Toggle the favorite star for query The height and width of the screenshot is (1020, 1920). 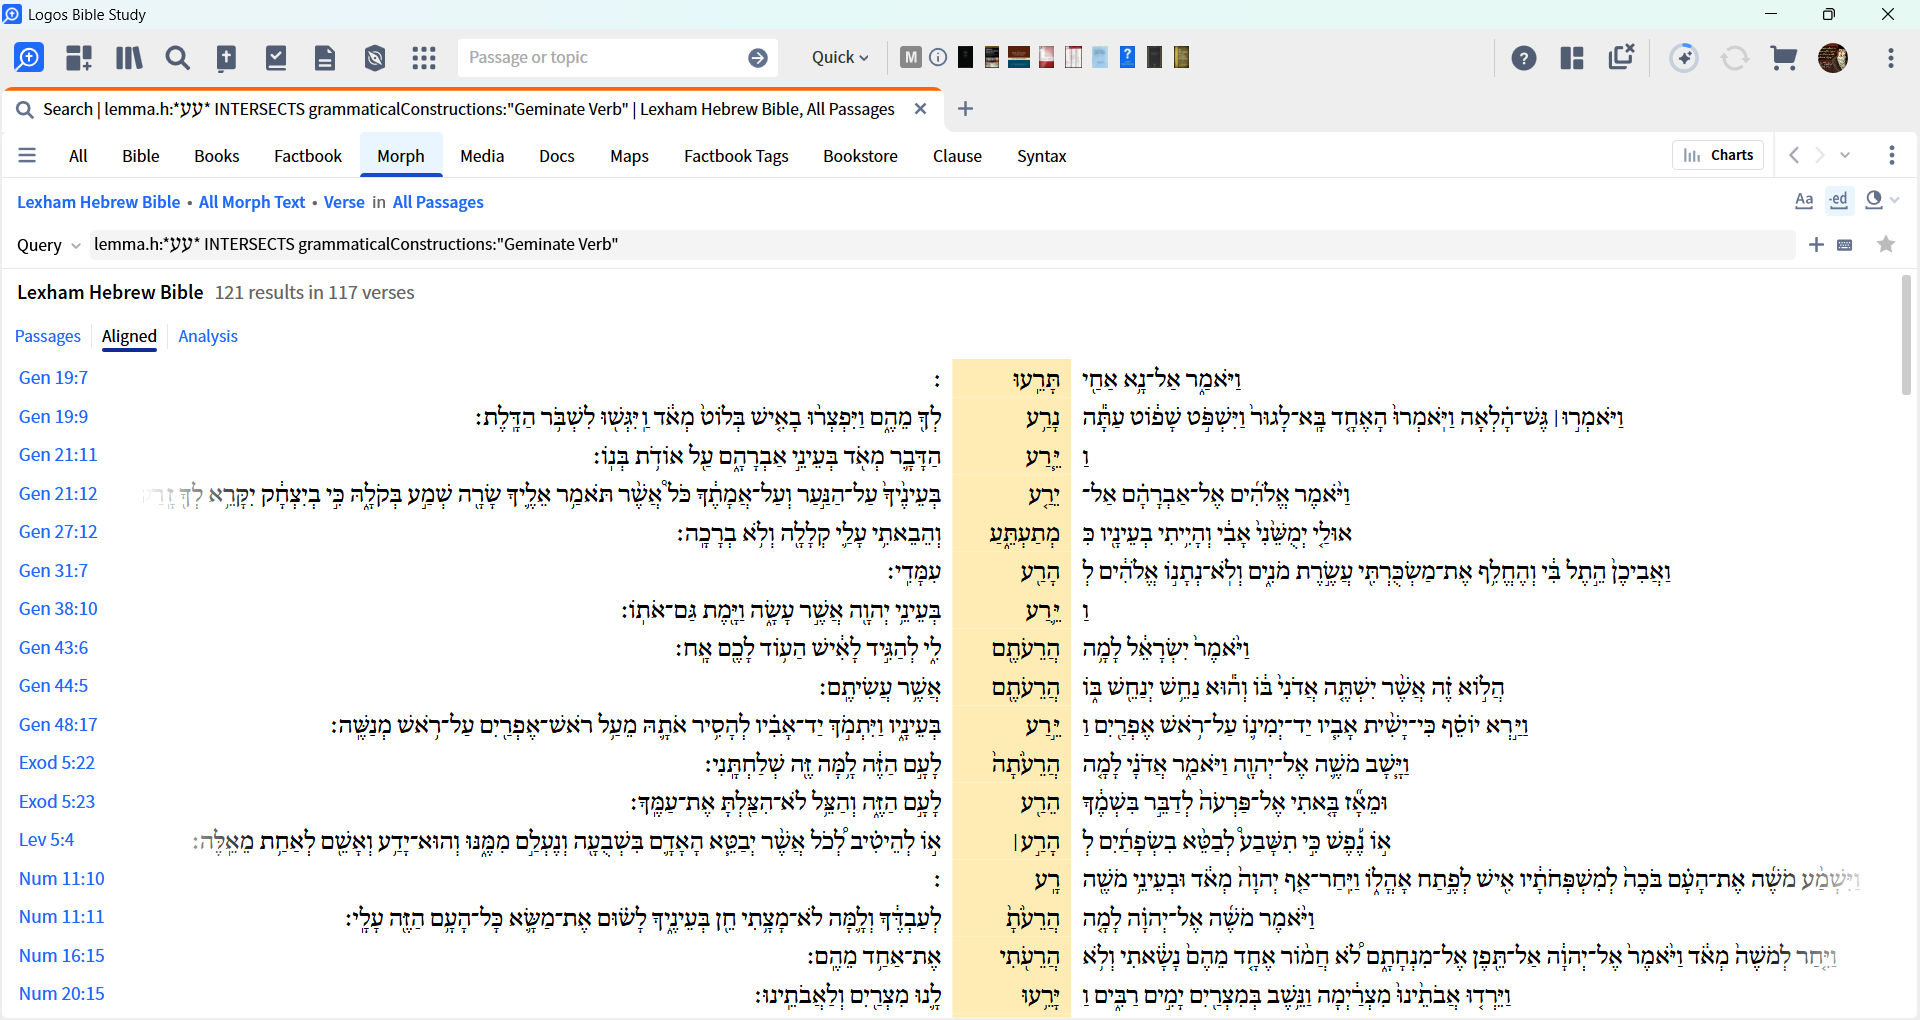coord(1886,245)
